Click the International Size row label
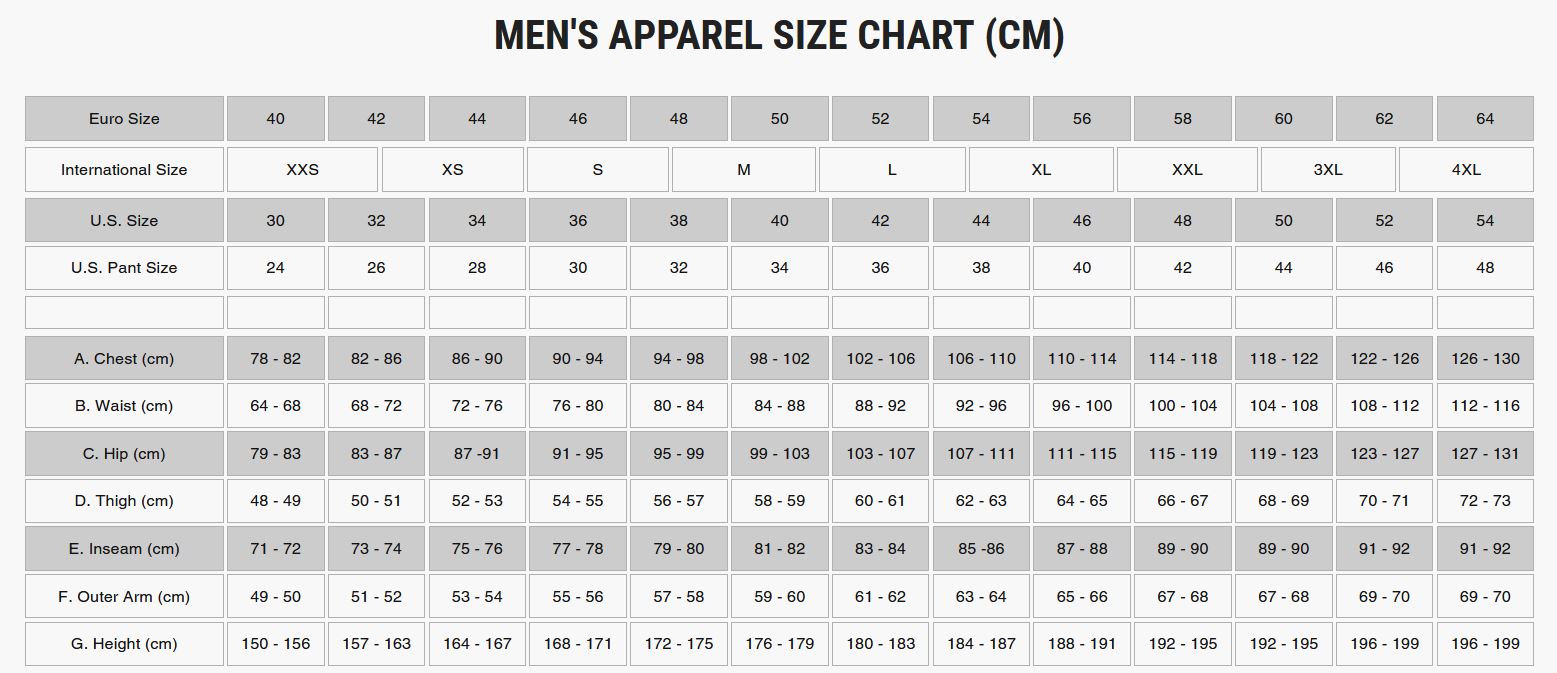This screenshot has width=1557, height=673. [x=124, y=170]
